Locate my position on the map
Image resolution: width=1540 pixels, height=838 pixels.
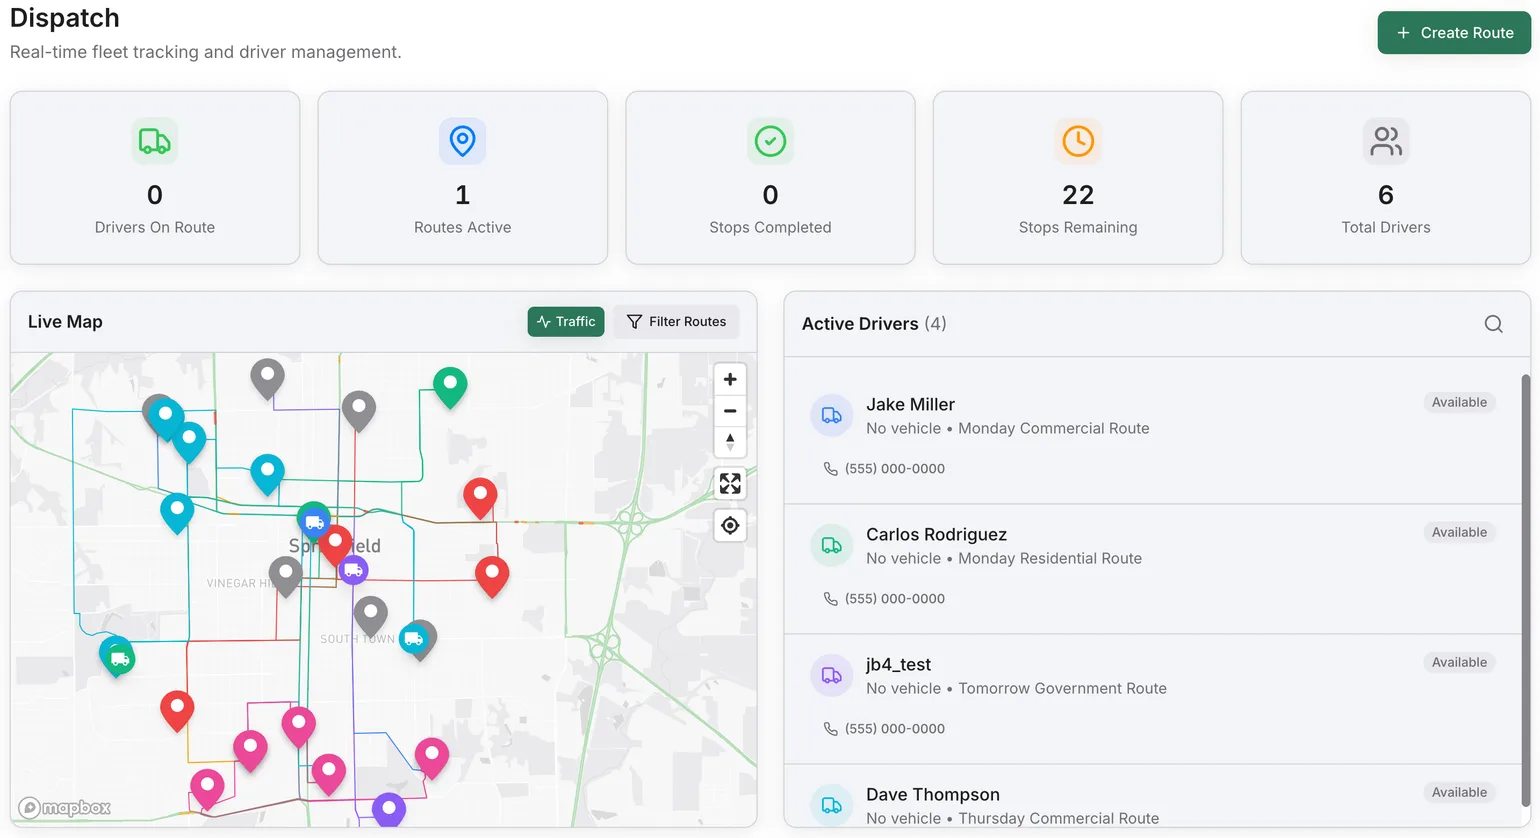click(730, 526)
